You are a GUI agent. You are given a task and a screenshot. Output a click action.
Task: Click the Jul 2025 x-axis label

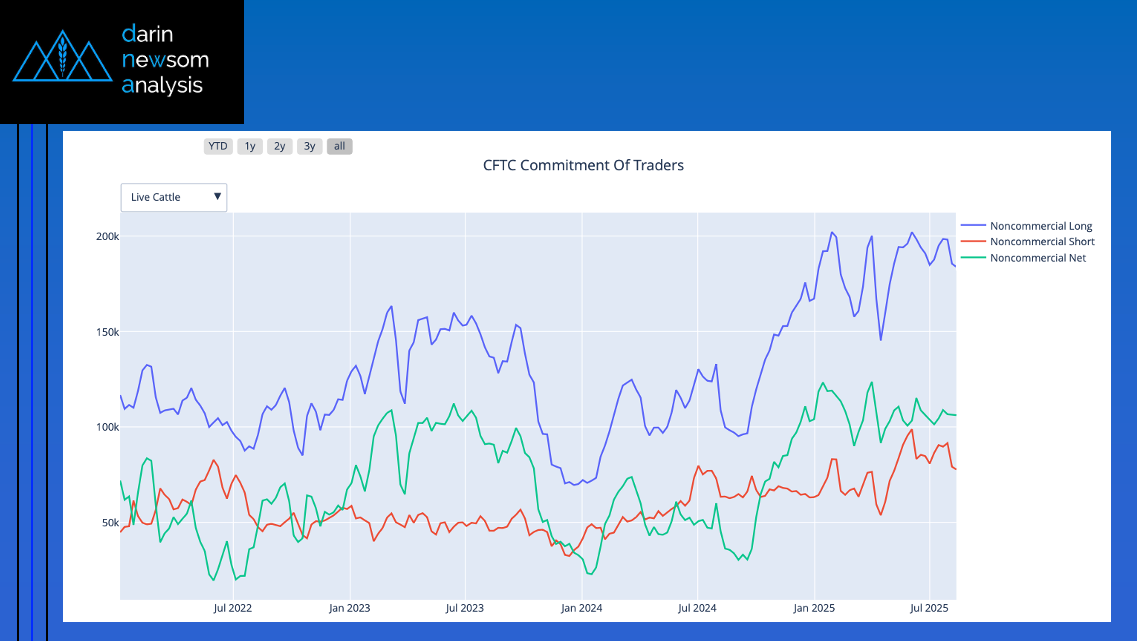(x=929, y=608)
